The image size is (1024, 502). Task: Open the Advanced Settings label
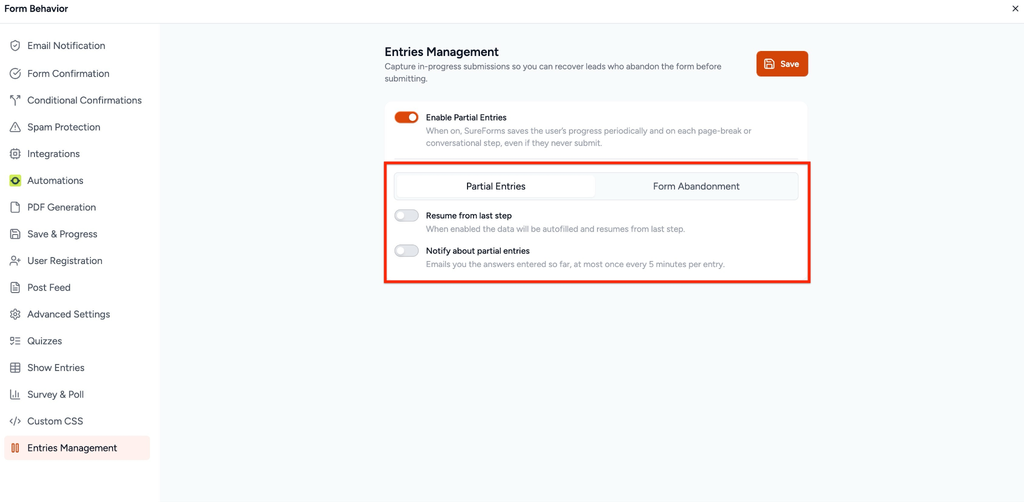tap(69, 315)
